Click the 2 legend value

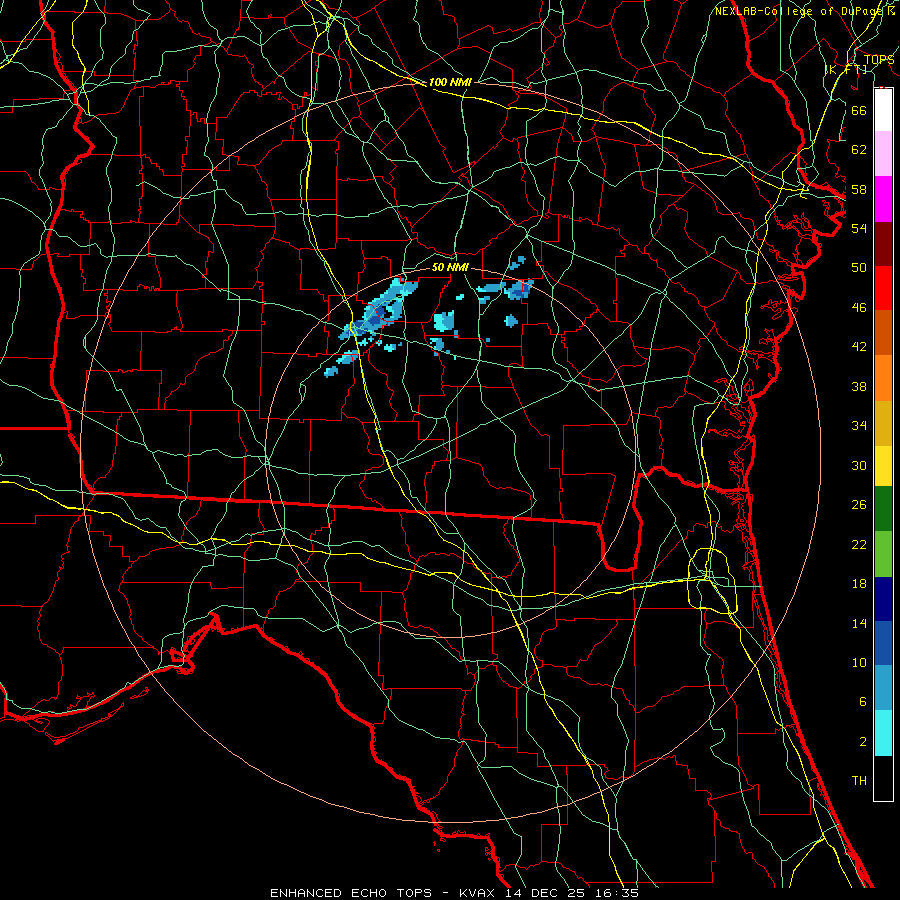(x=863, y=742)
